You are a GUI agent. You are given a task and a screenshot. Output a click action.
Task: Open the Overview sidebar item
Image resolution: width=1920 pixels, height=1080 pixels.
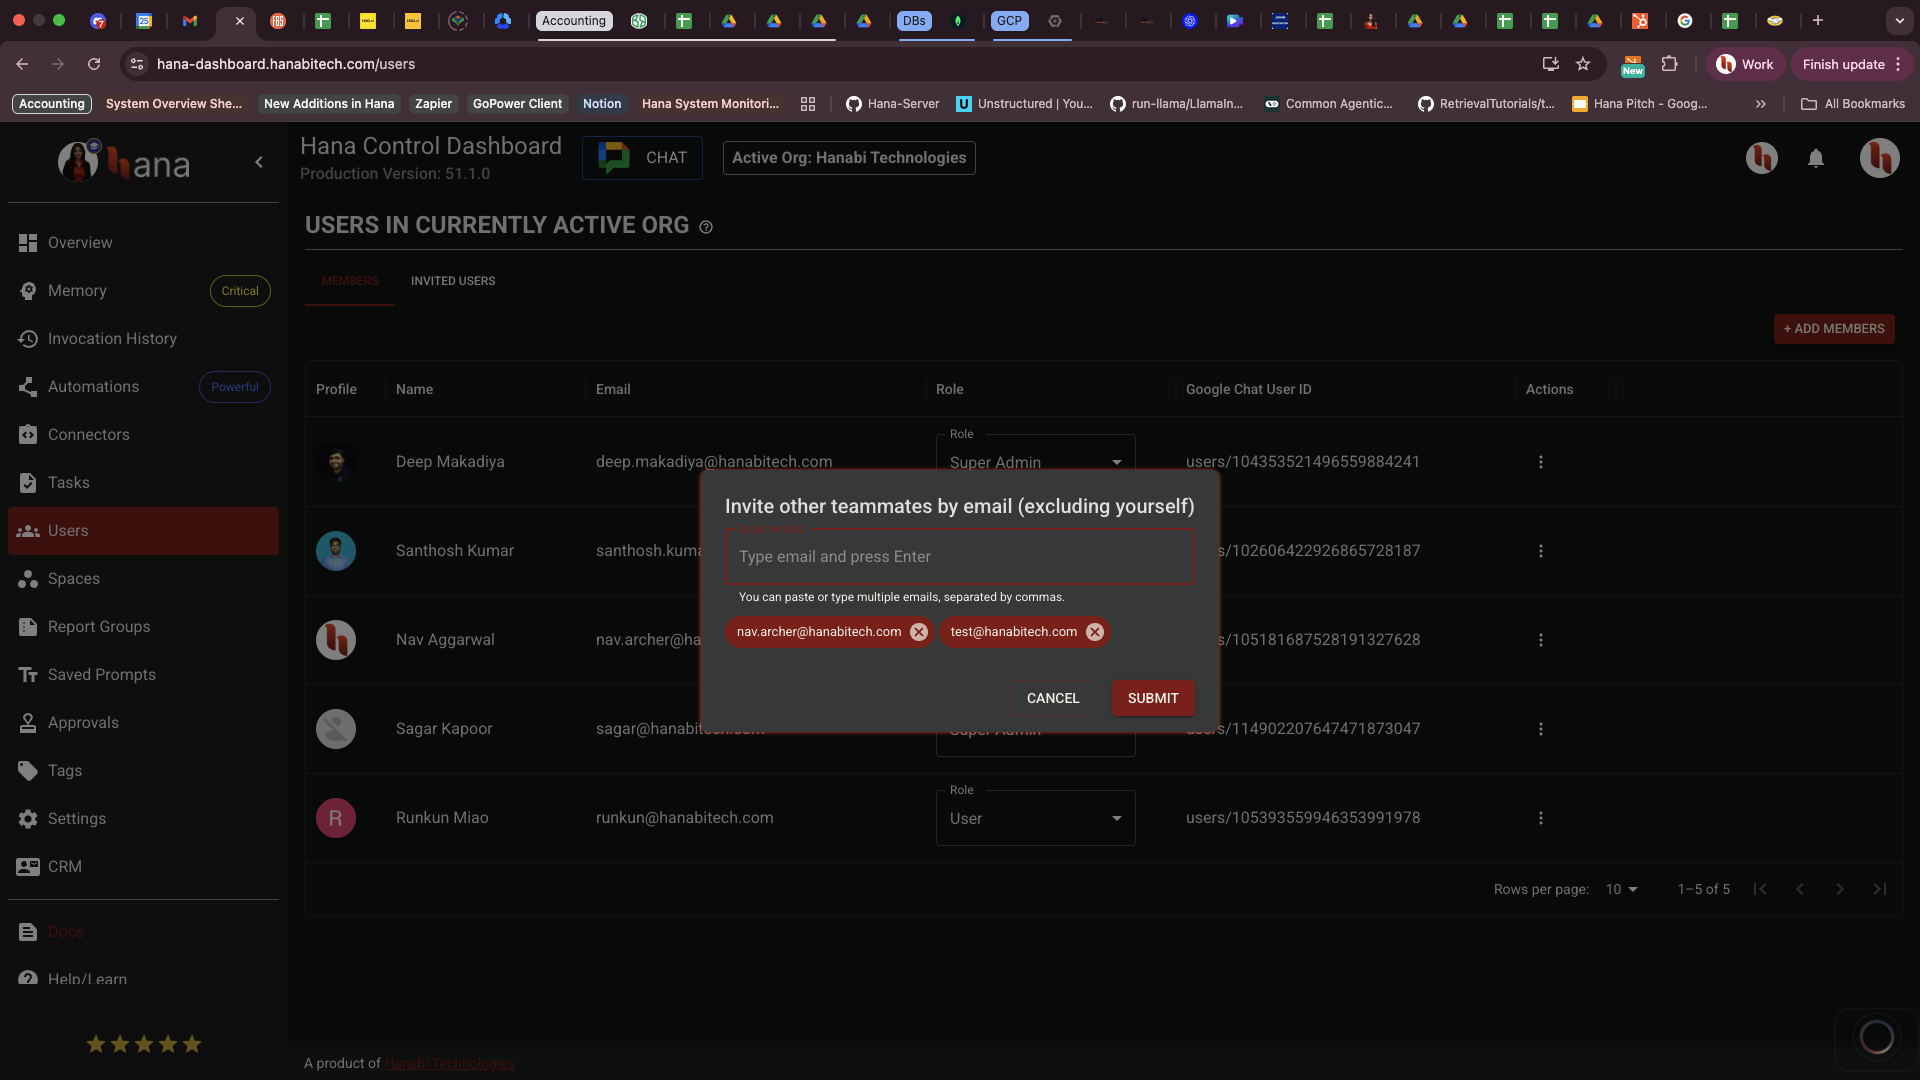coord(143,243)
